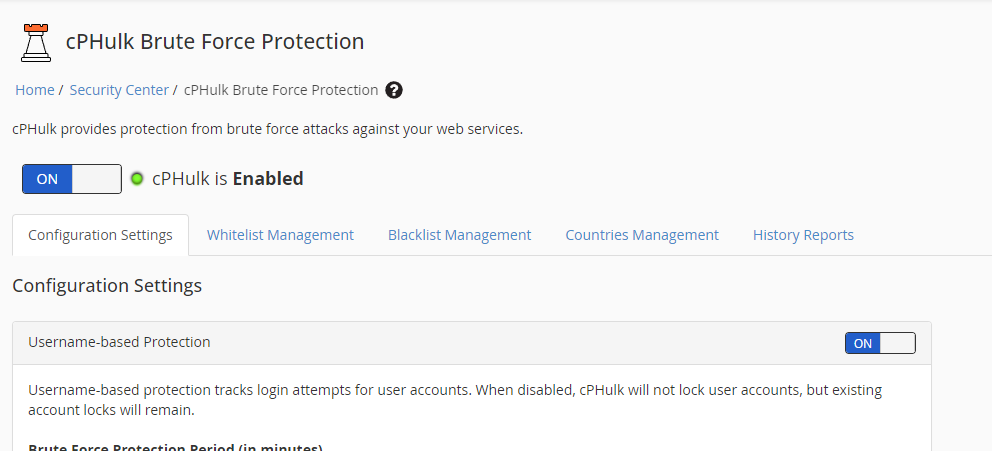Click the "cPHulk is Enabled" status text
Image resolution: width=992 pixels, height=451 pixels.
coord(227,179)
